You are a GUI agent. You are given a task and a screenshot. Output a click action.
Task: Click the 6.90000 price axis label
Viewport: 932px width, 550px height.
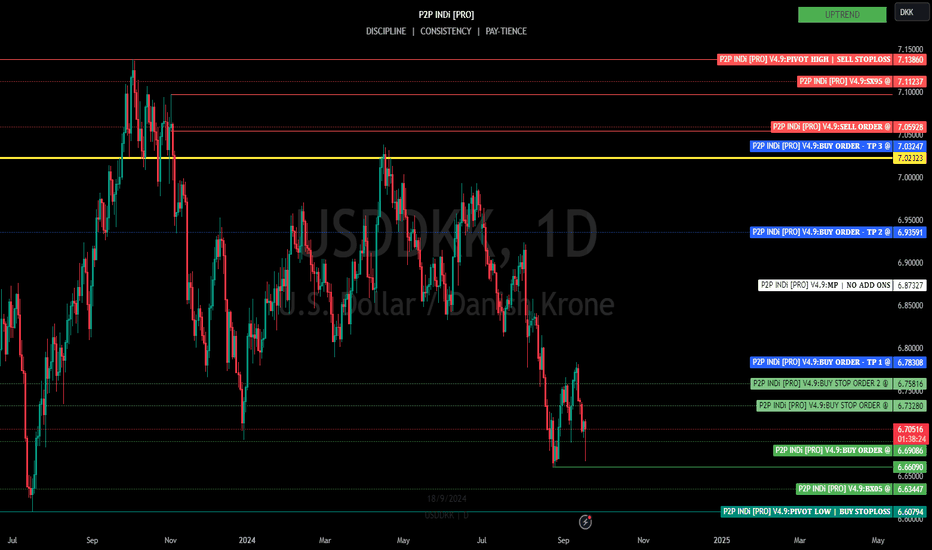[x=910, y=262]
